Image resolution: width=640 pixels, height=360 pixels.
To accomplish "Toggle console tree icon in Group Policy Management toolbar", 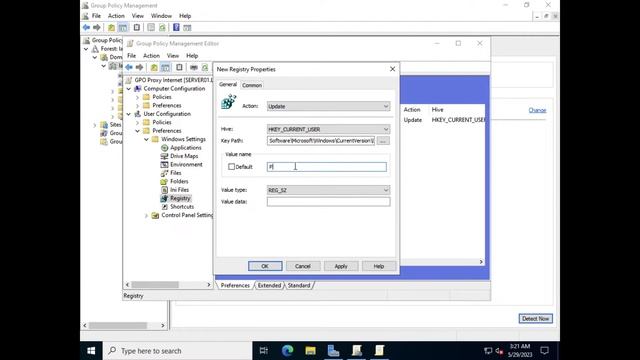I will pos(122,27).
